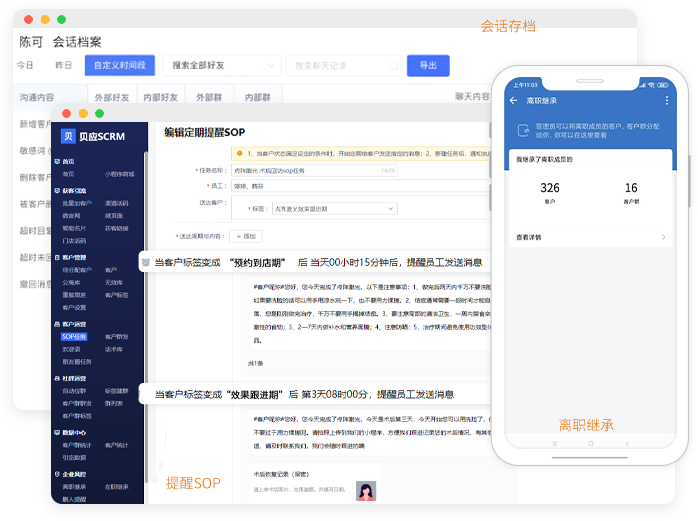Viewport: 698px width, 521px height.
Task: Click the female avatar thumbnail image
Action: point(367,490)
